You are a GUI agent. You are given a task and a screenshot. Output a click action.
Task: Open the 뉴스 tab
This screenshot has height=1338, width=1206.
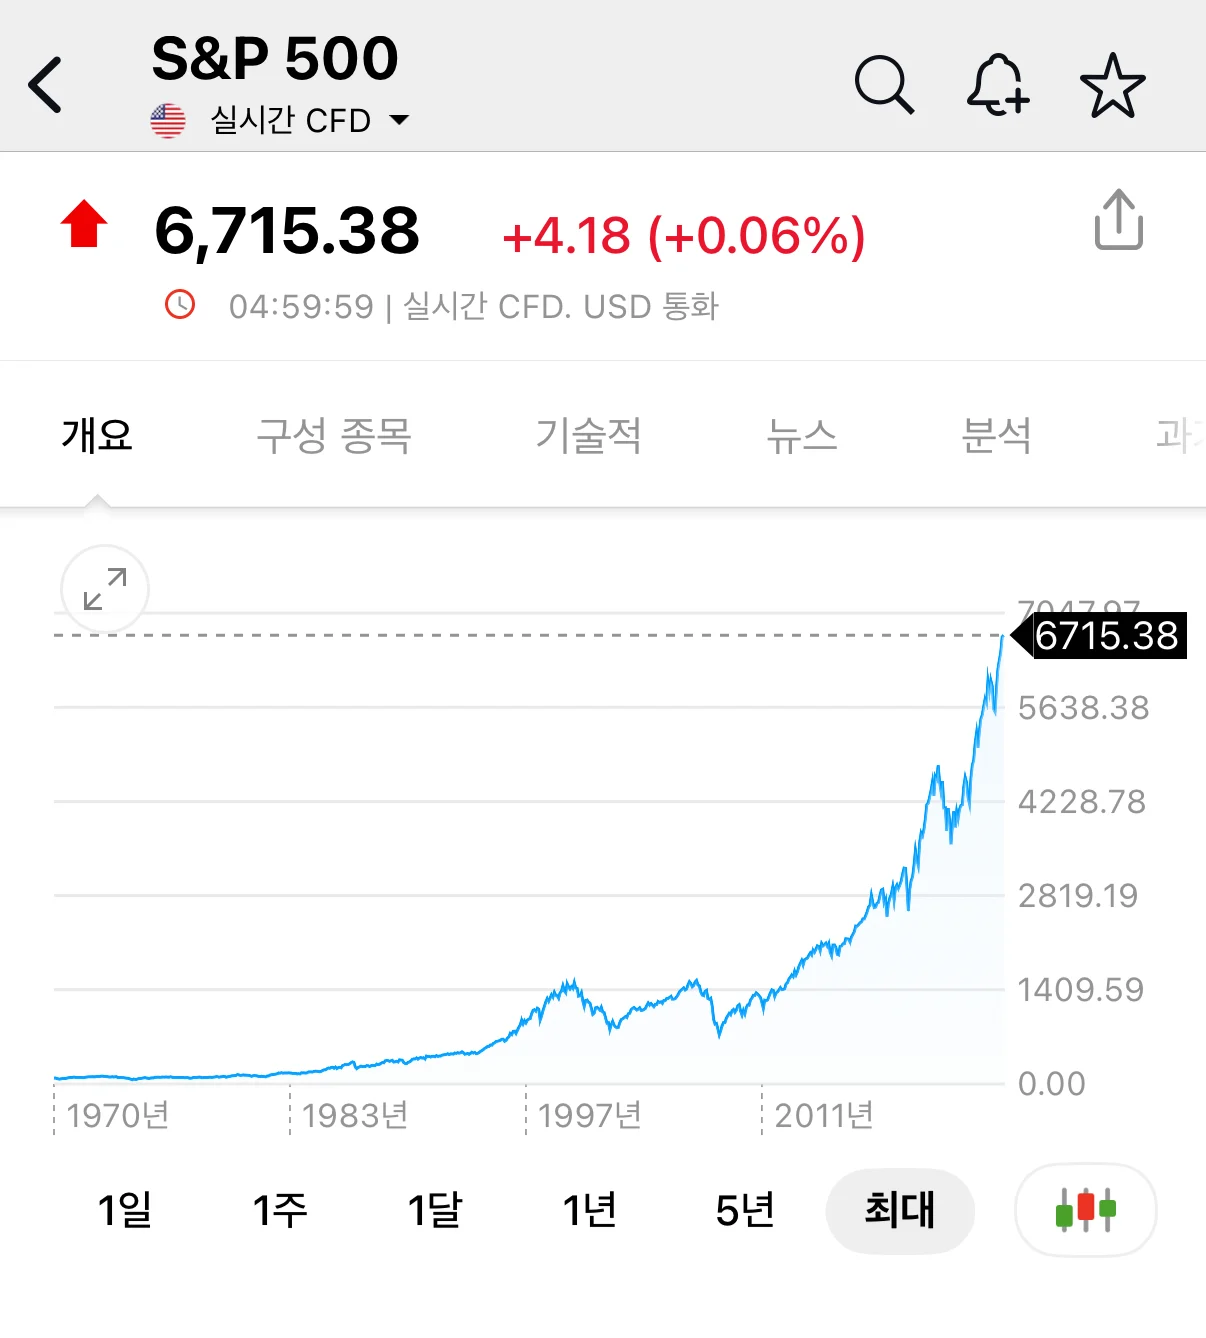(x=801, y=436)
